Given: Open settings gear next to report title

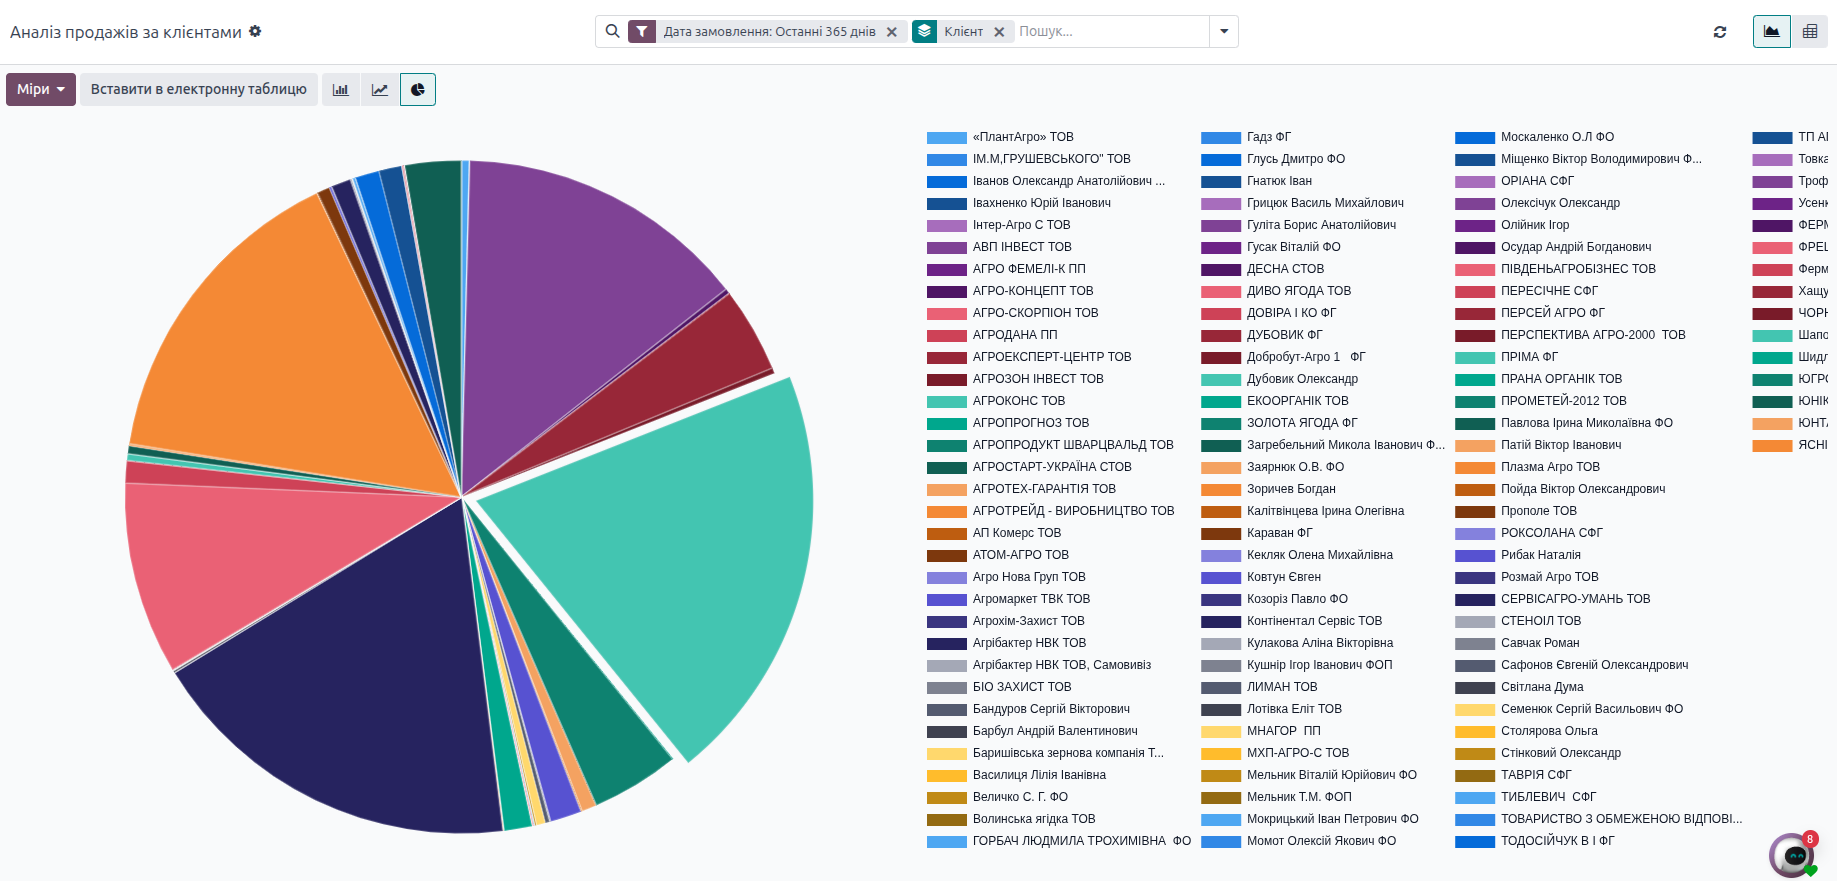Looking at the screenshot, I should (255, 32).
